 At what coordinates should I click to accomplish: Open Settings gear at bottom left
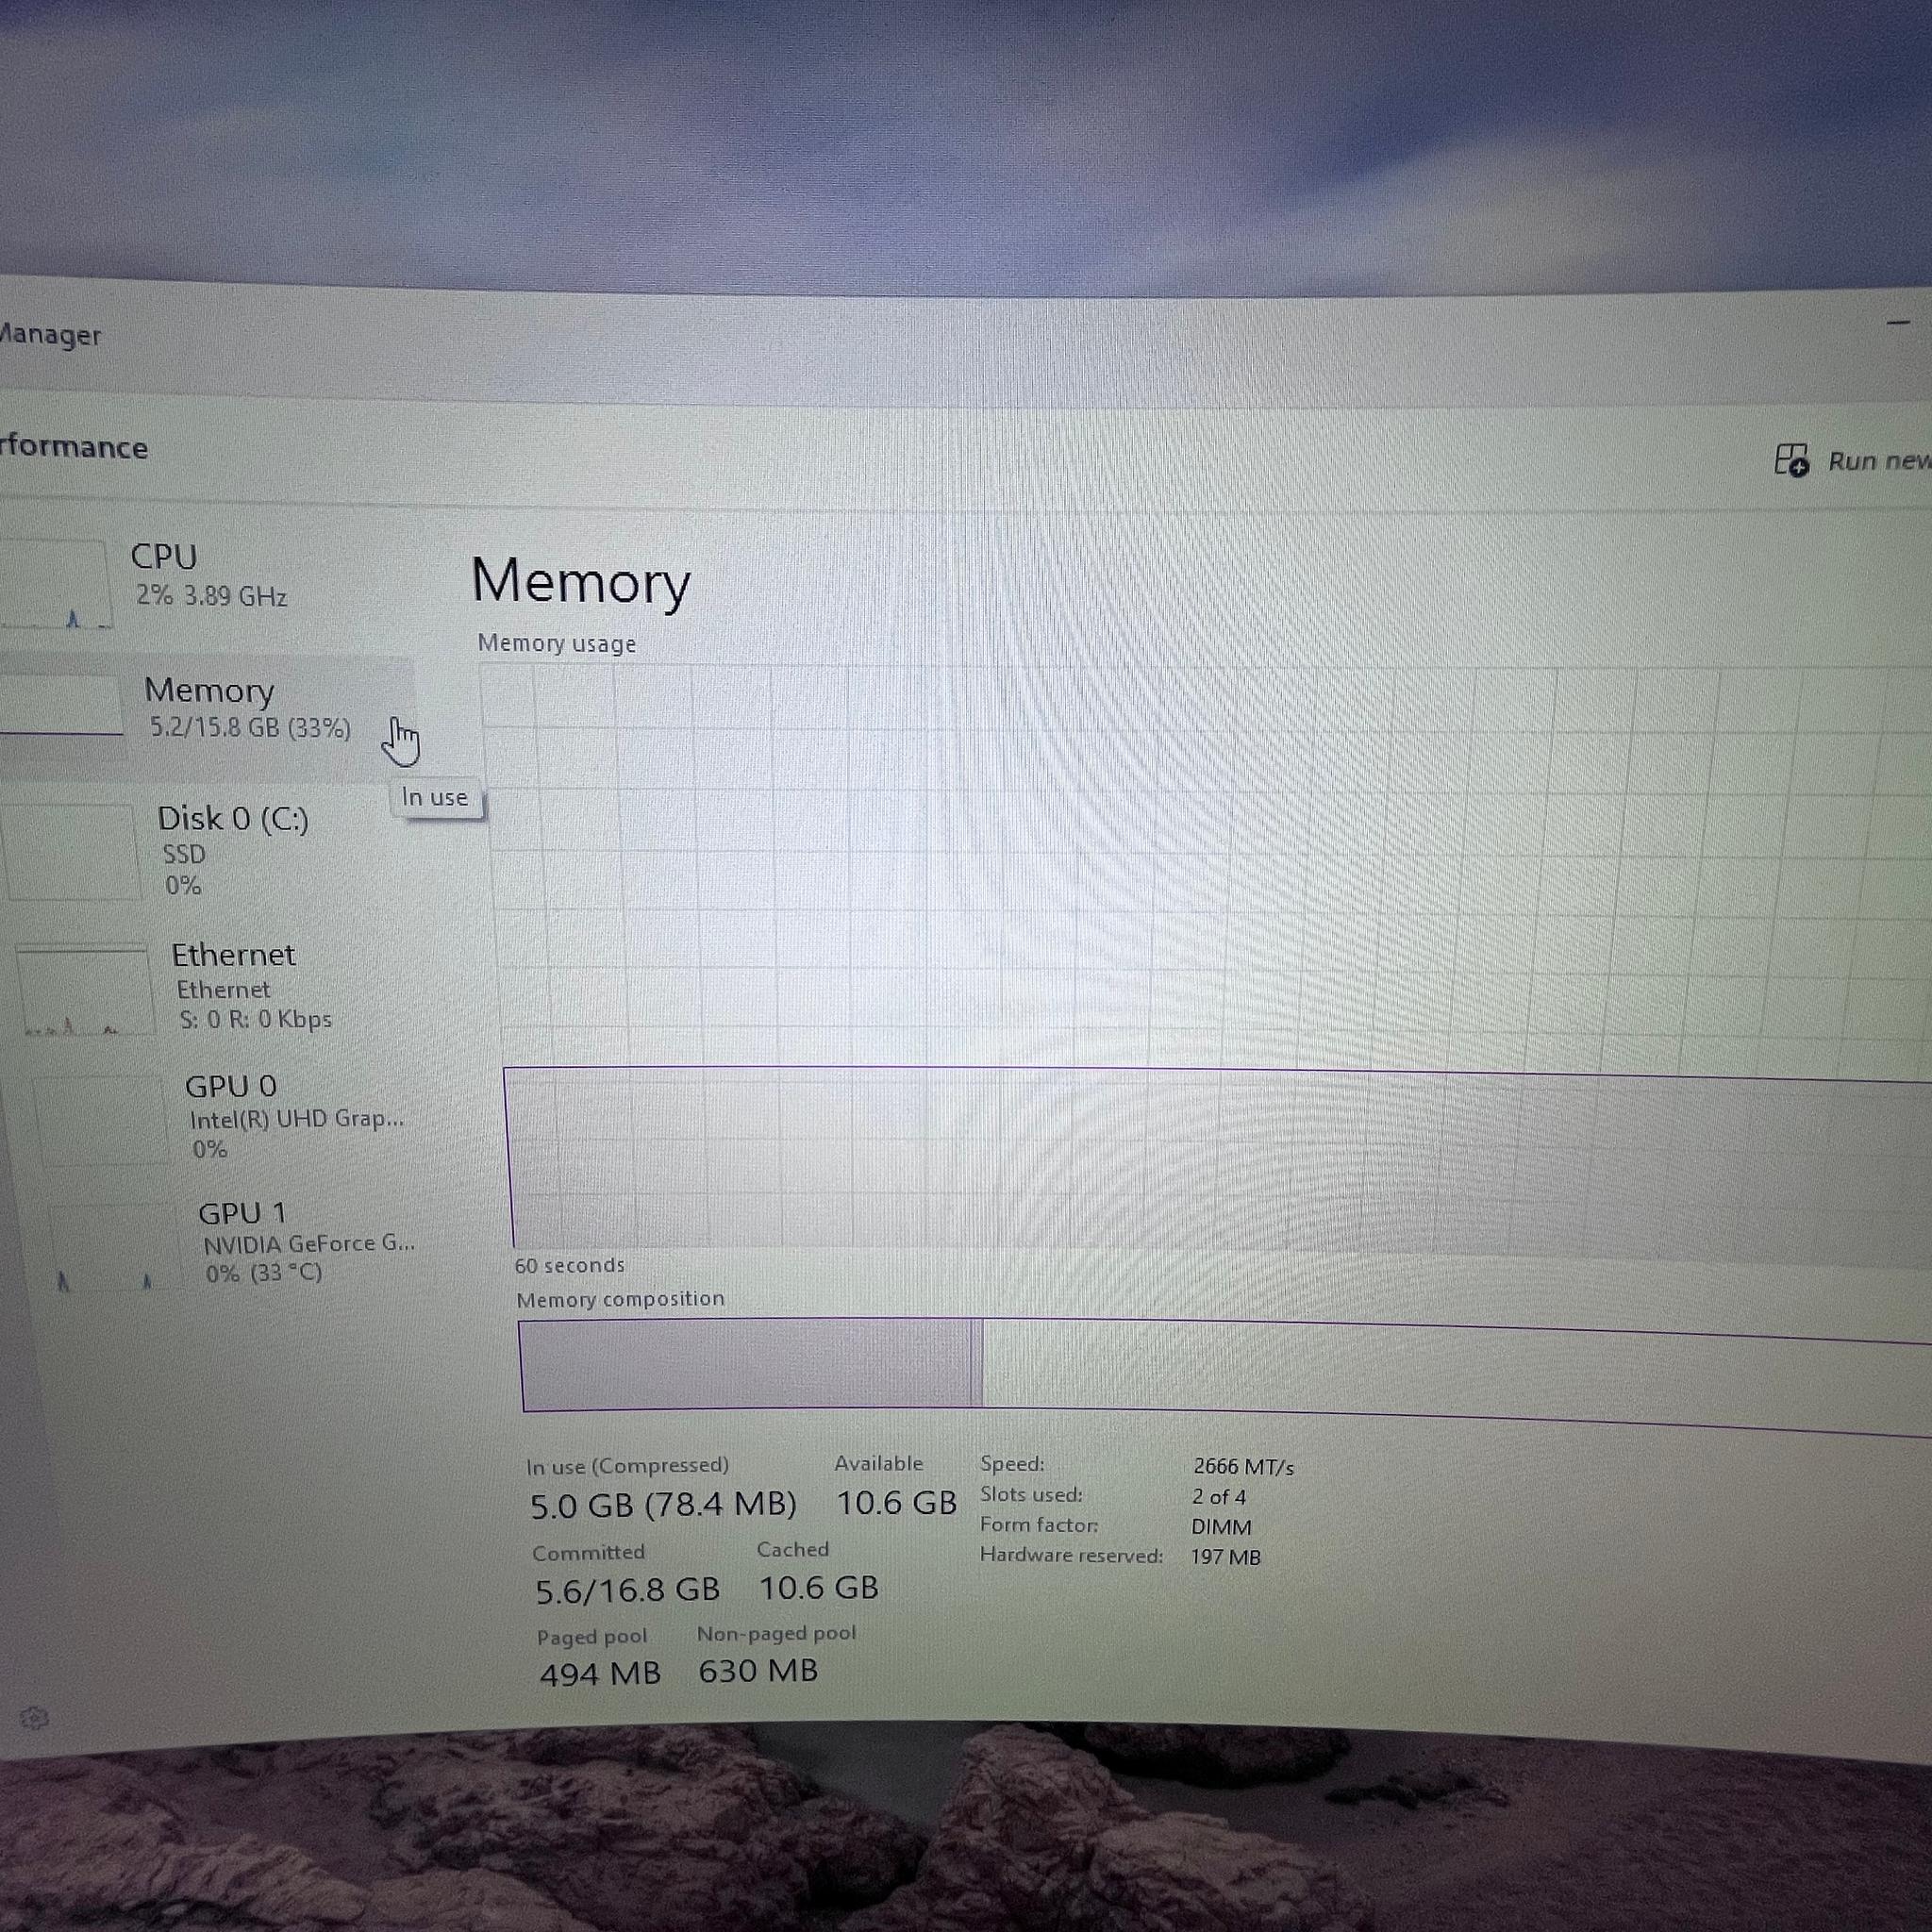coord(34,1718)
